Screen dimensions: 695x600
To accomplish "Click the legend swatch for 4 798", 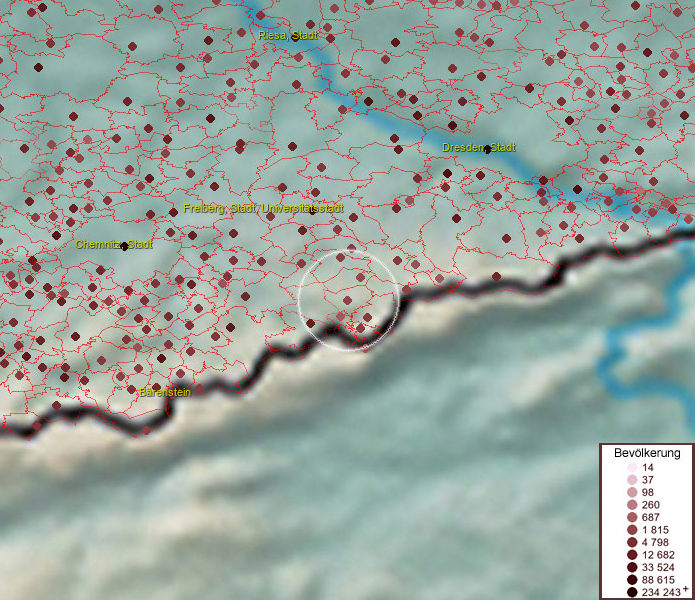I will coord(631,542).
